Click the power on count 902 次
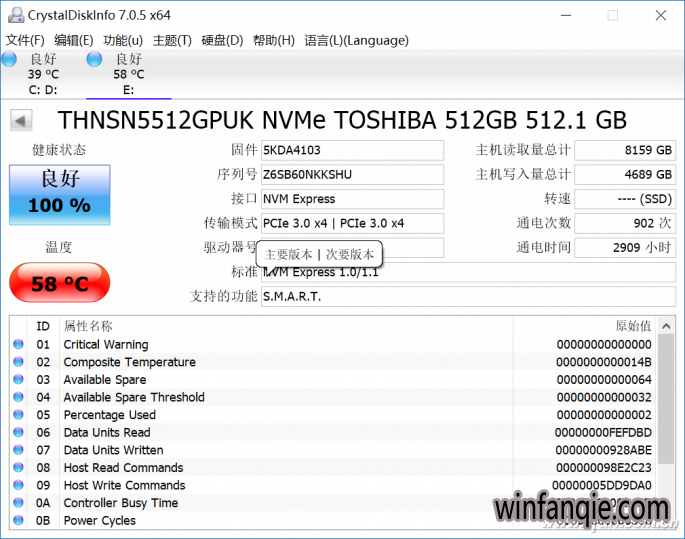Viewport: 685px width, 539px height. 625,224
